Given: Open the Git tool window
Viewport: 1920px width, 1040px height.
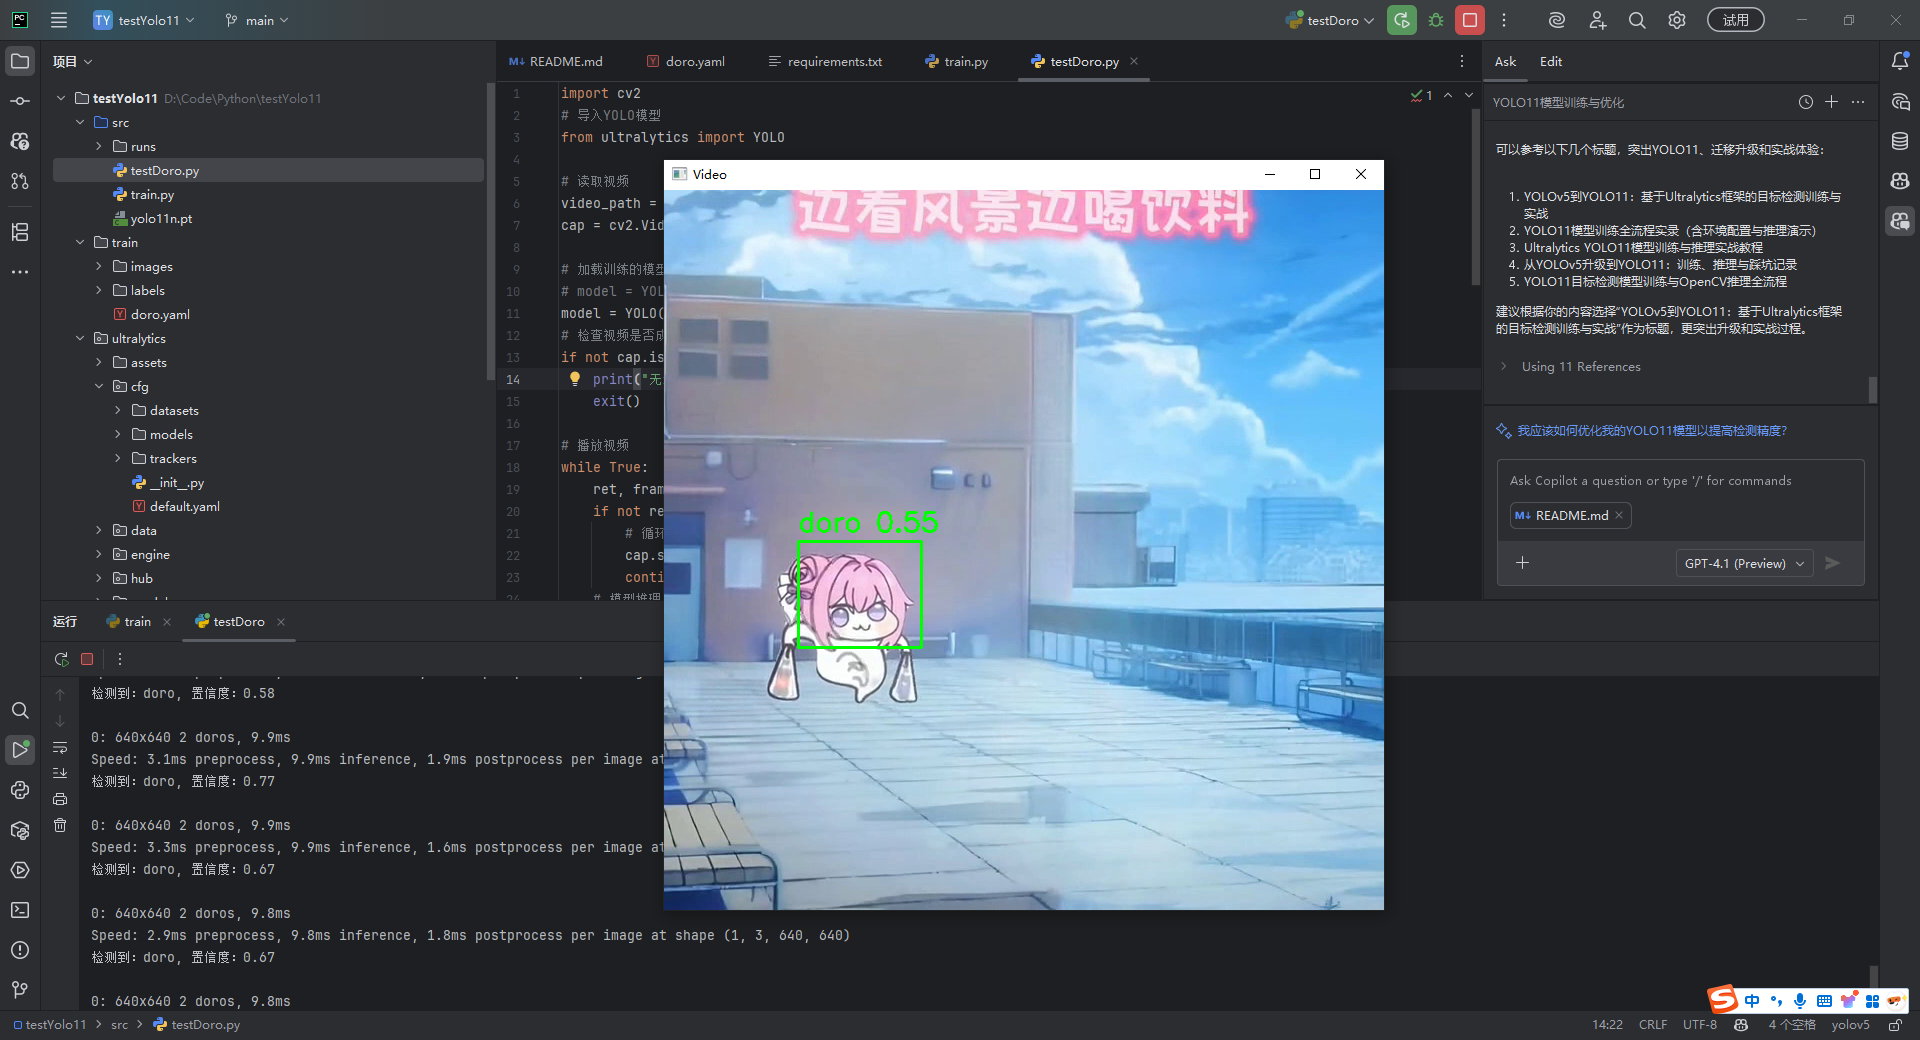Looking at the screenshot, I should click(x=20, y=990).
